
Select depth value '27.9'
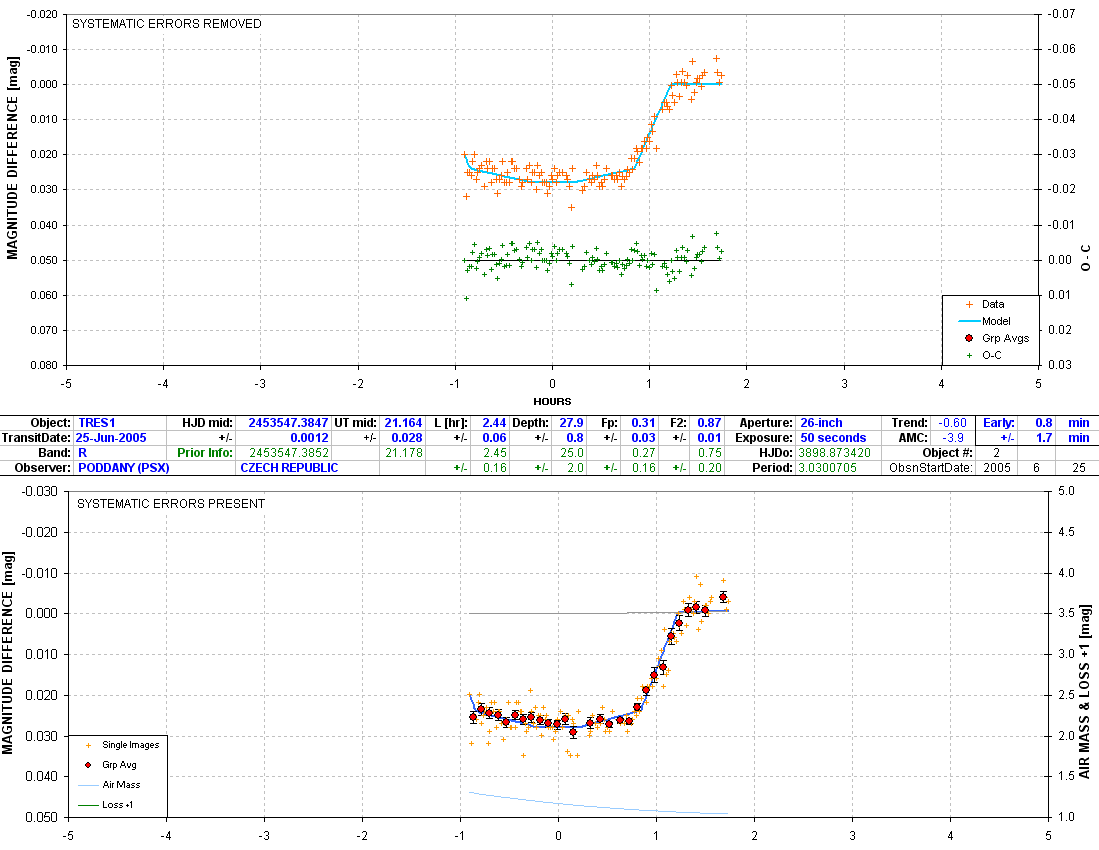[x=571, y=423]
